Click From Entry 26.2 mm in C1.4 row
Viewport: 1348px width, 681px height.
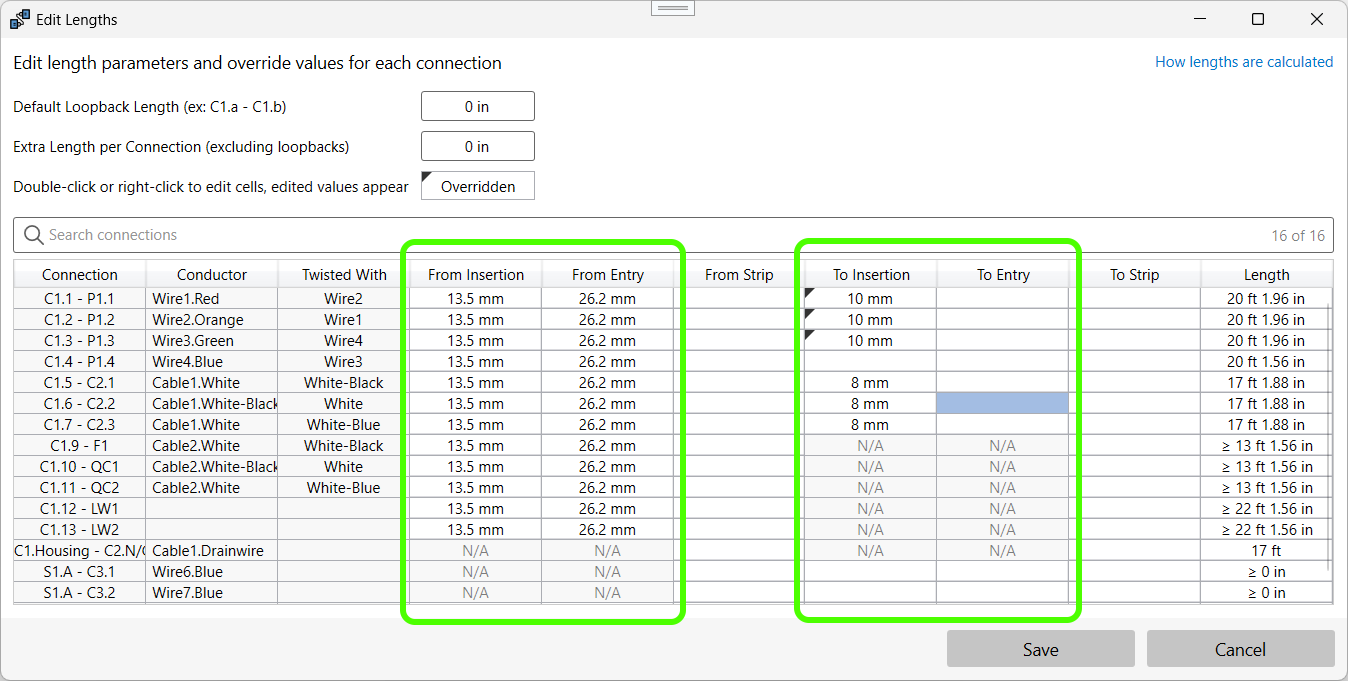(x=608, y=361)
